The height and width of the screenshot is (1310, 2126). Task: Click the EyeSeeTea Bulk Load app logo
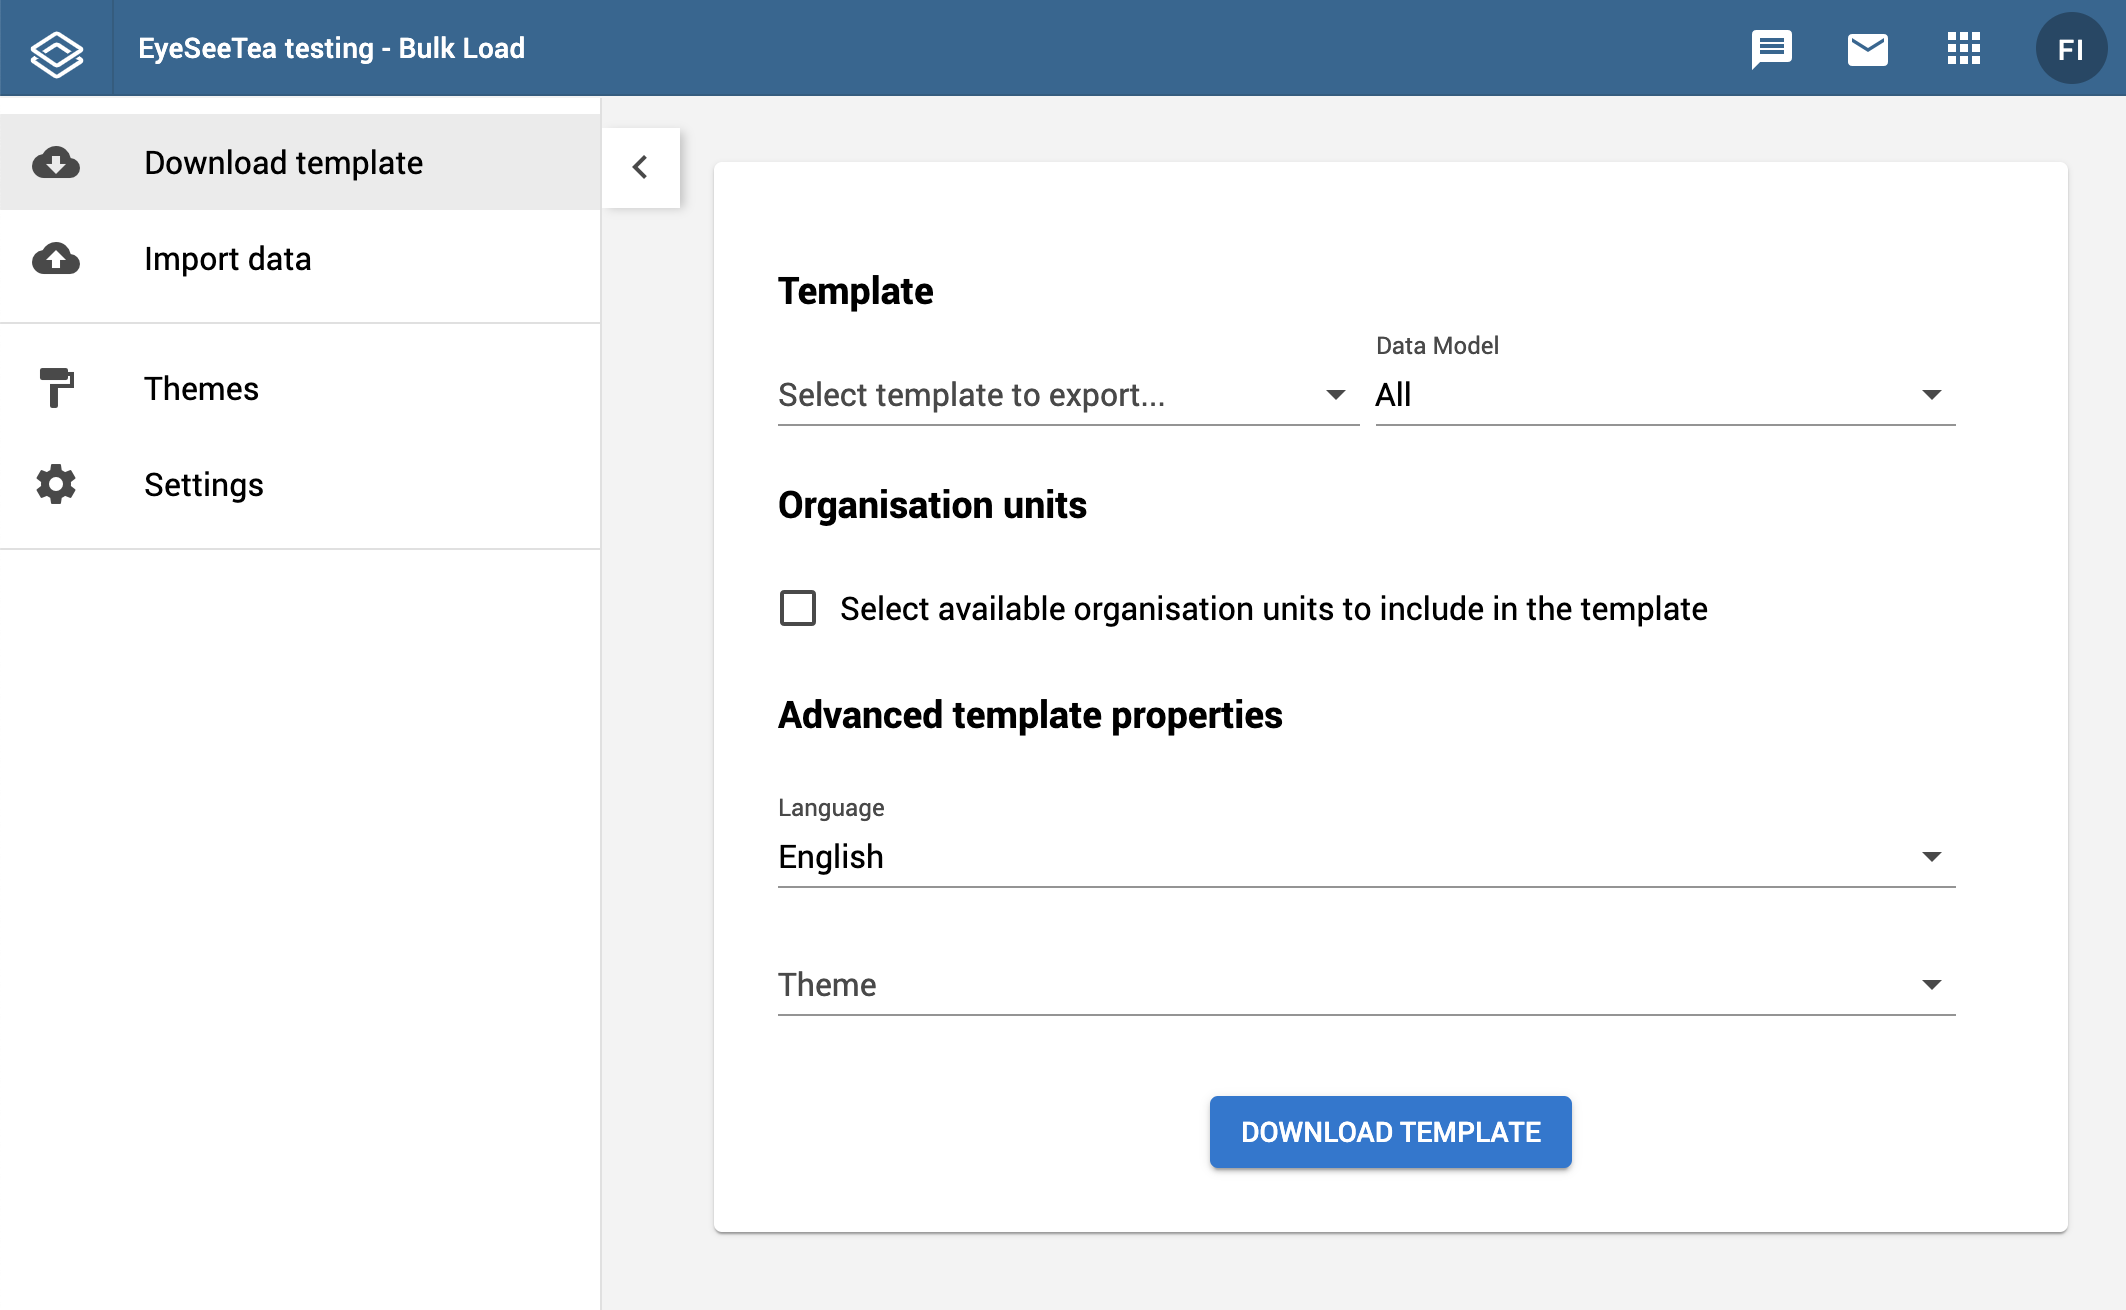55,49
